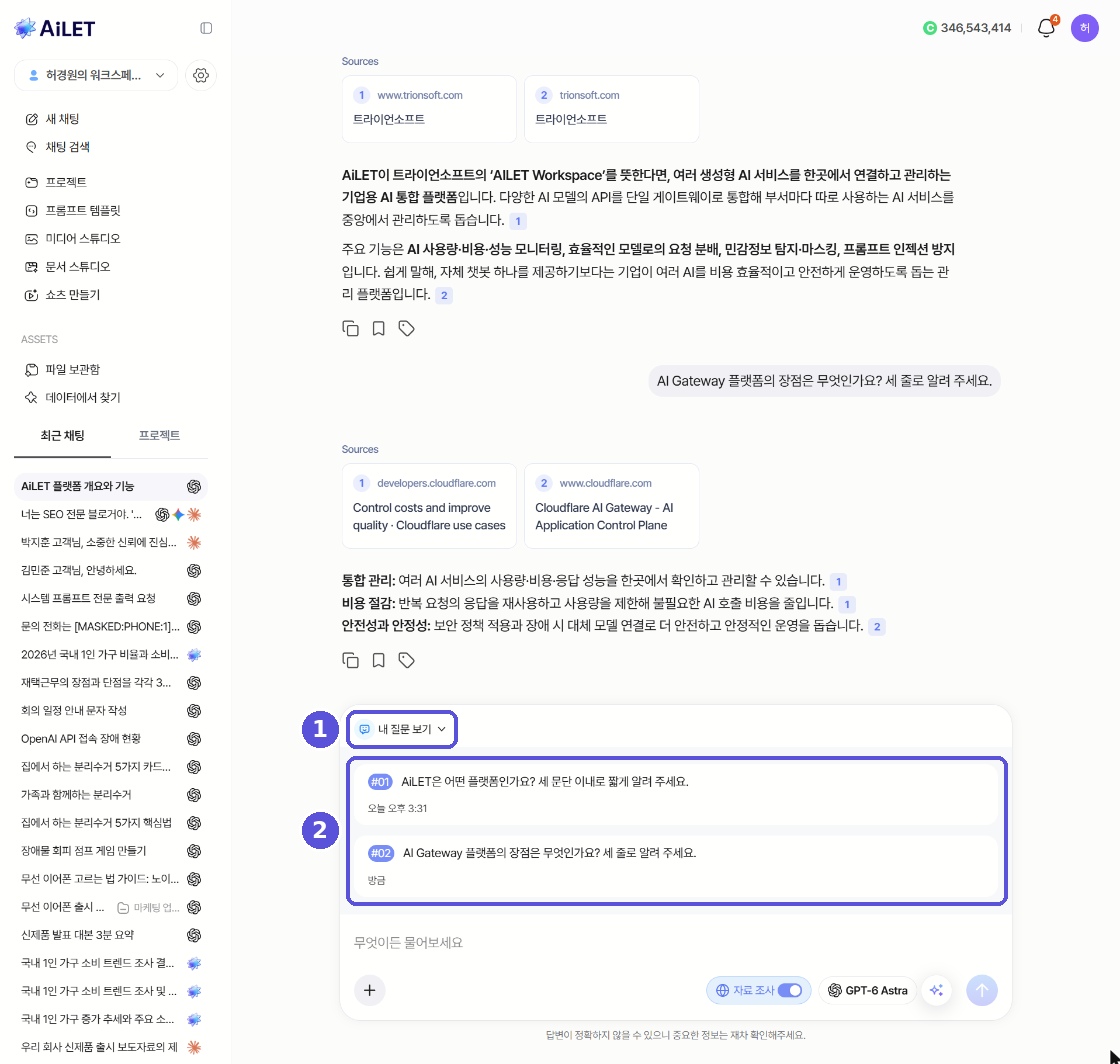The image size is (1120, 1064).
Task: Open chat '신제품 발표 대본 3분 요약'
Action: click(x=111, y=935)
